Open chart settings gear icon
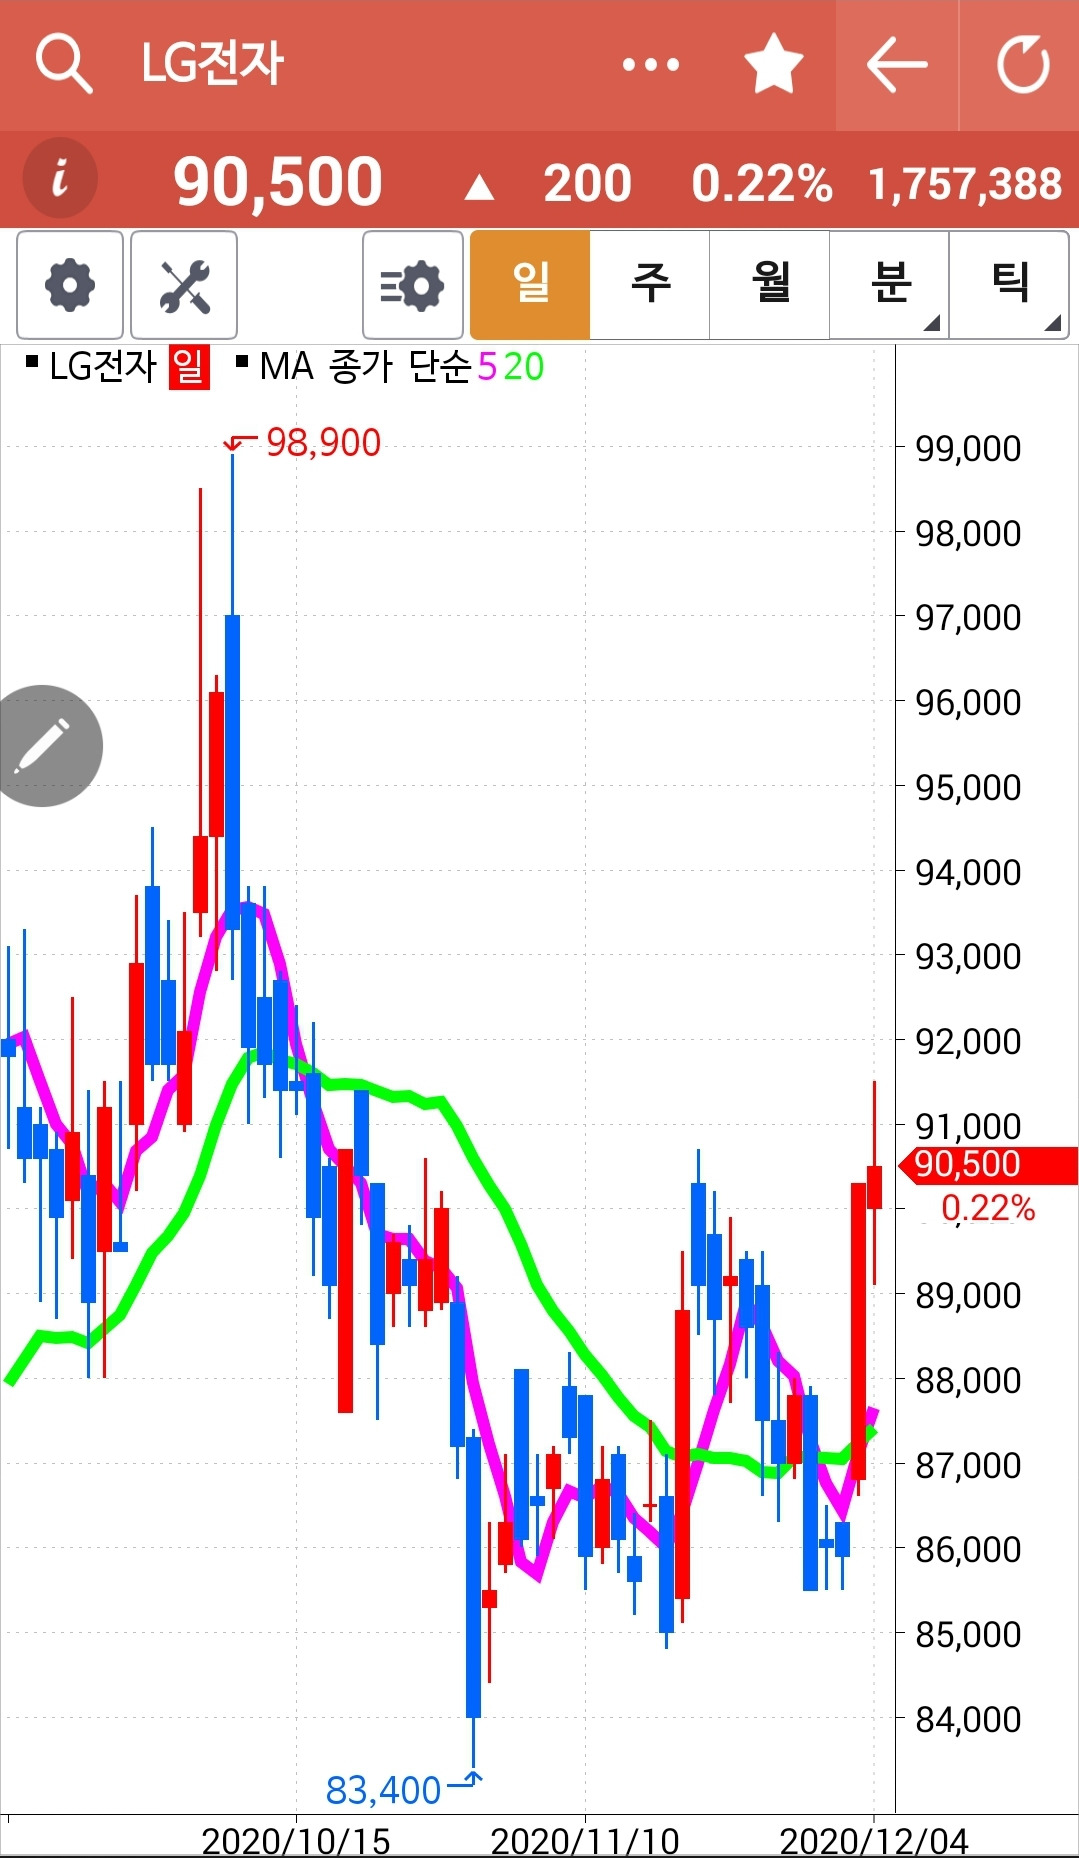The height and width of the screenshot is (1858, 1079). 70,285
